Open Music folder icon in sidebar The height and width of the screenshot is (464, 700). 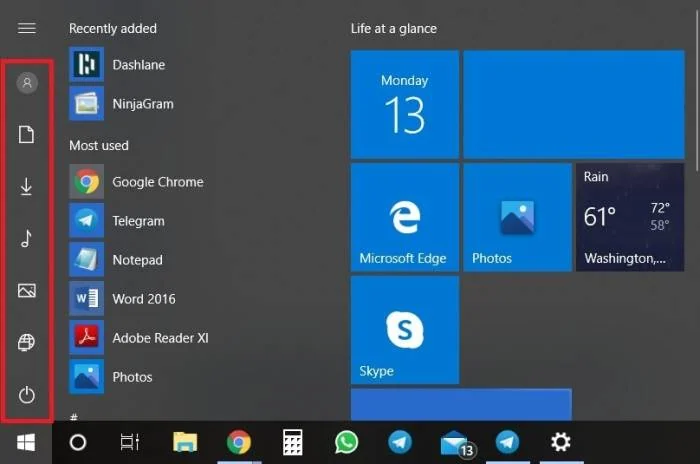pyautogui.click(x=26, y=238)
